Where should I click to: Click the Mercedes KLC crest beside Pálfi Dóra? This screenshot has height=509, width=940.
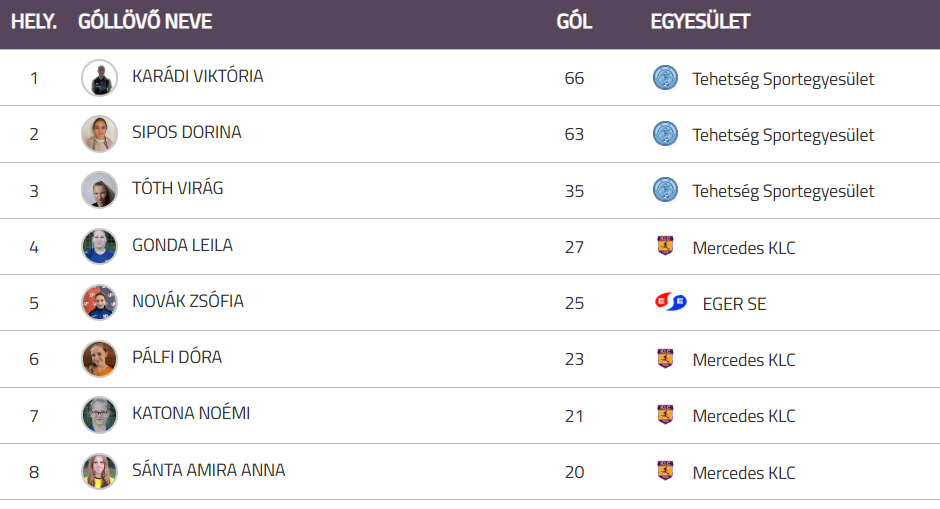665,358
